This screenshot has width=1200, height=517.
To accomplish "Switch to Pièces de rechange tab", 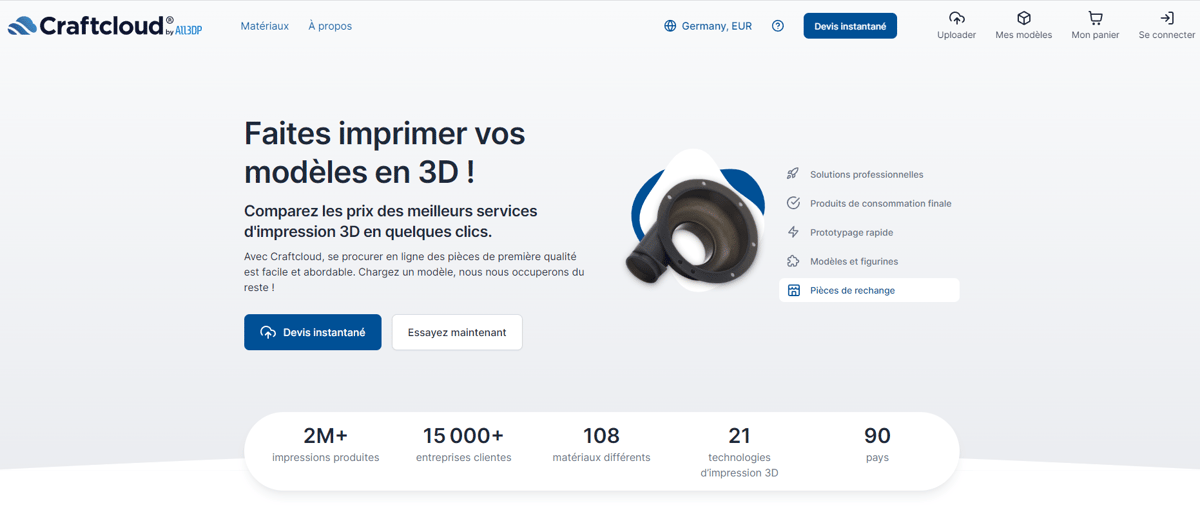I will (868, 290).
